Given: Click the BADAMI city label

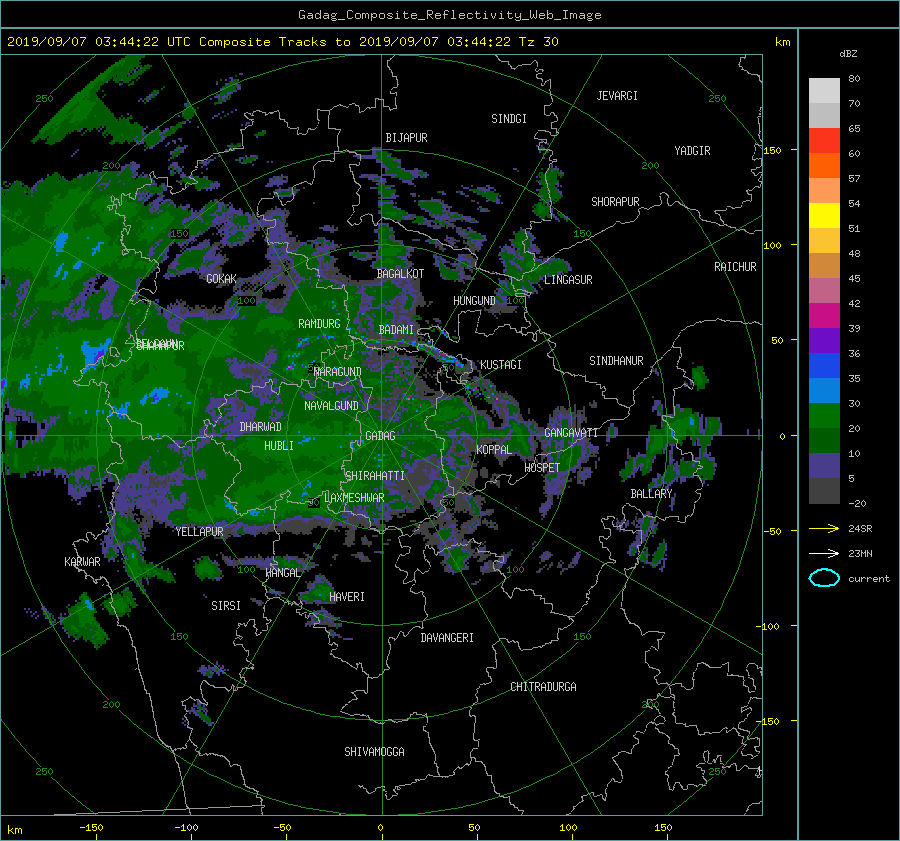Looking at the screenshot, I should coord(396,330).
